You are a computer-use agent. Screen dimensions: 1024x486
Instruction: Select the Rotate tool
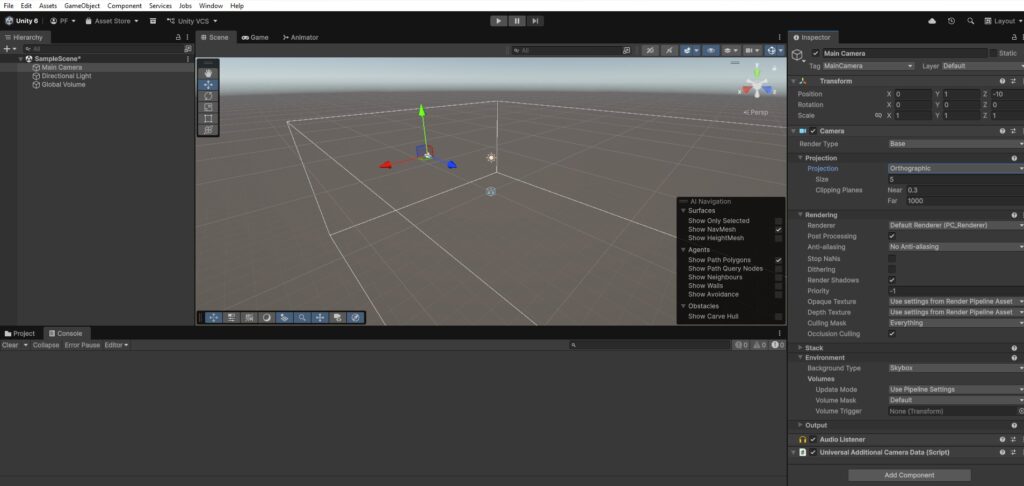pos(208,96)
